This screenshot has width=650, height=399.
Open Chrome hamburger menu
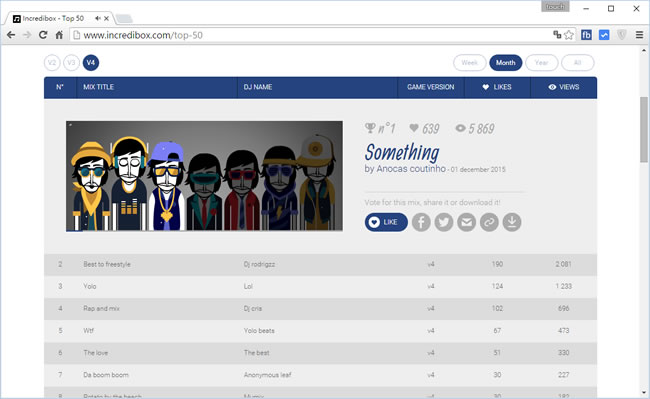639,35
